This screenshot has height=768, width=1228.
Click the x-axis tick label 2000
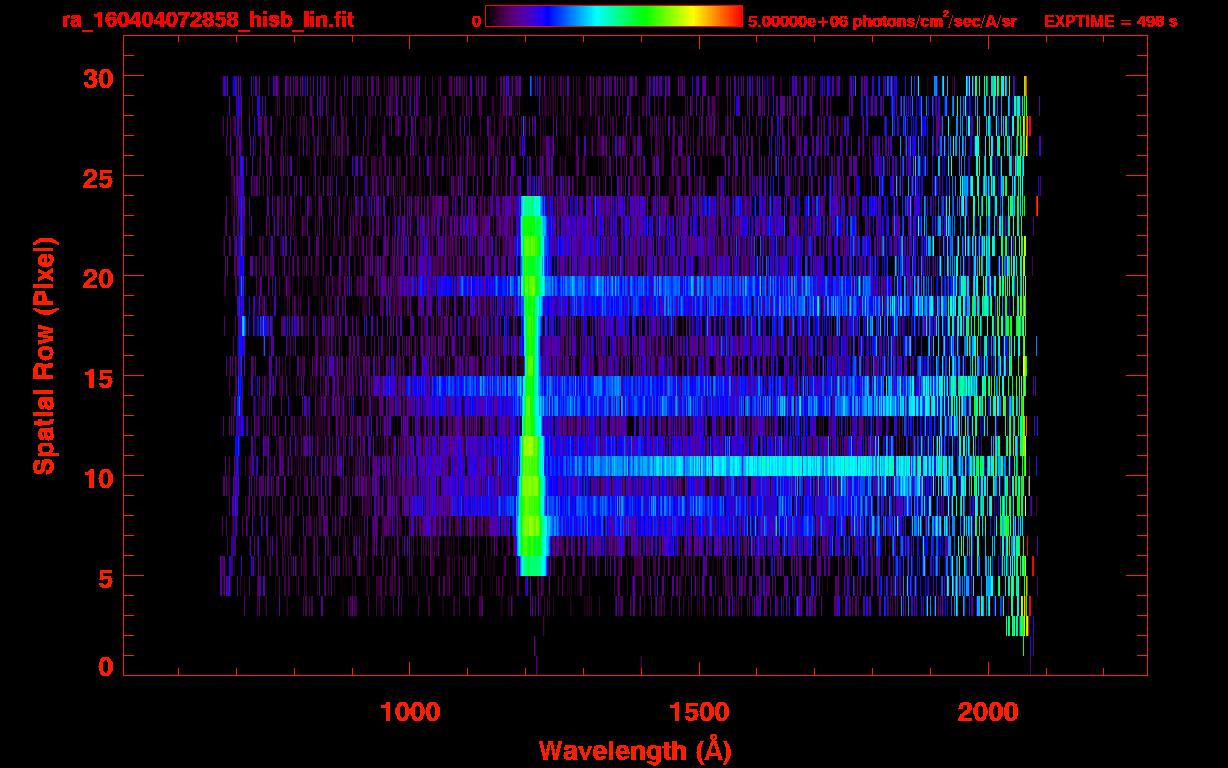click(988, 712)
